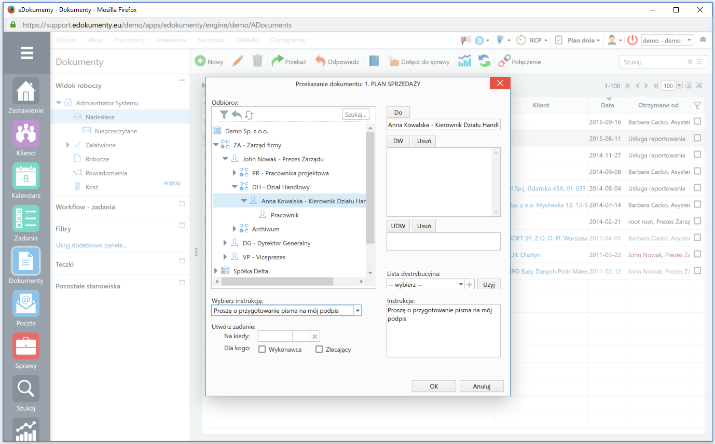Click the filter funnel icon in Odbiorcy

[x=223, y=115]
